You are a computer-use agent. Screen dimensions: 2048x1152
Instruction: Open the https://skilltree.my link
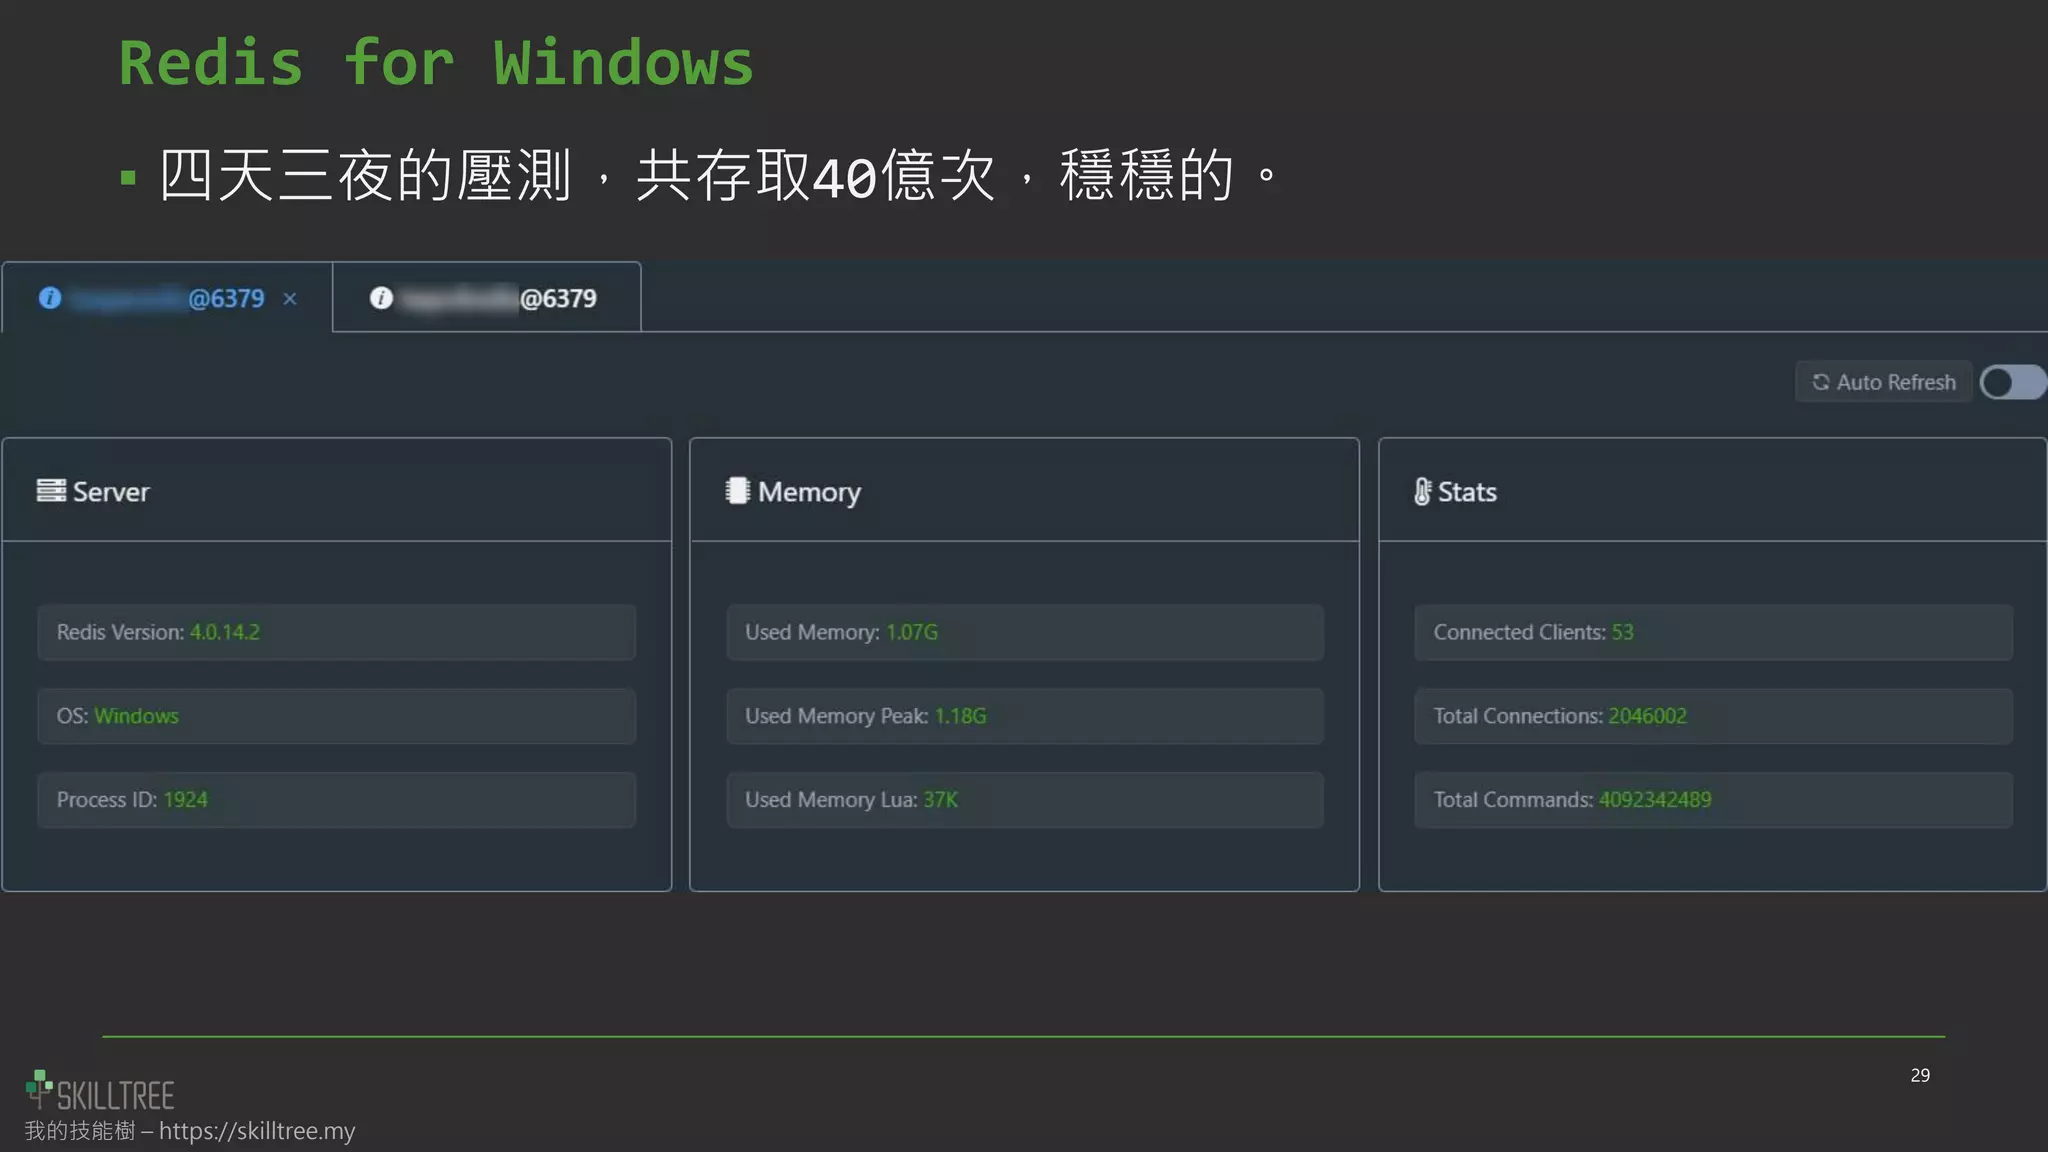257,1131
